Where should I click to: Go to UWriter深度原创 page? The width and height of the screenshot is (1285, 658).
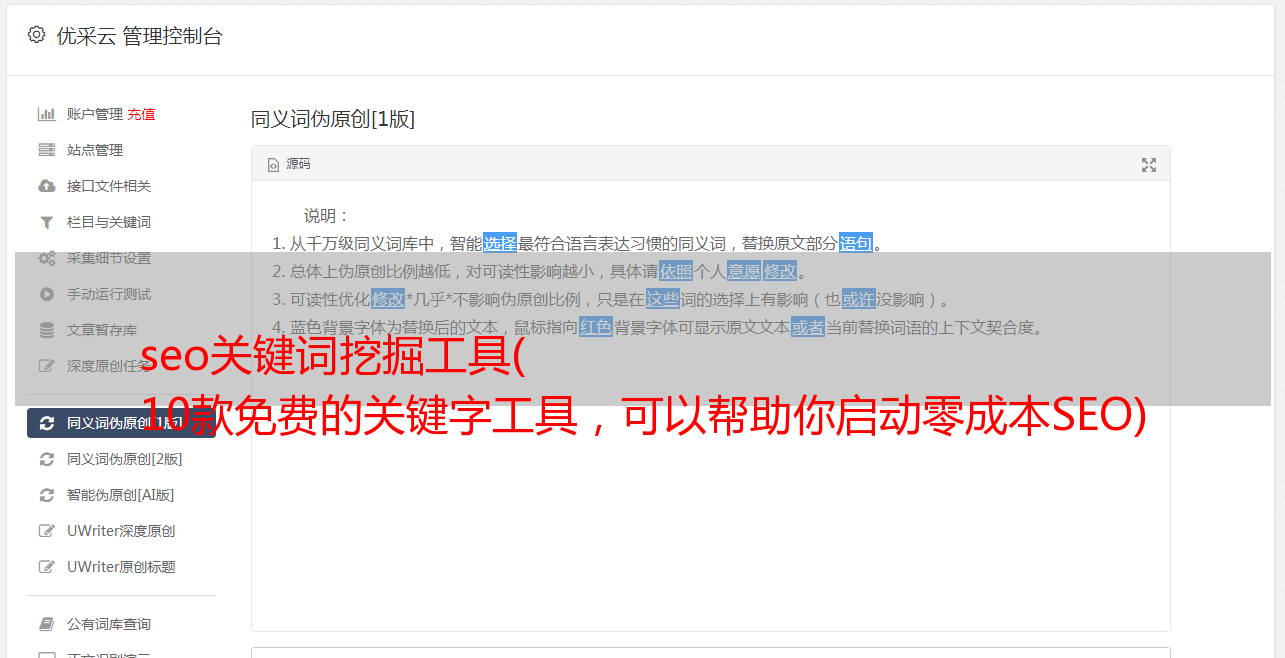tap(121, 531)
